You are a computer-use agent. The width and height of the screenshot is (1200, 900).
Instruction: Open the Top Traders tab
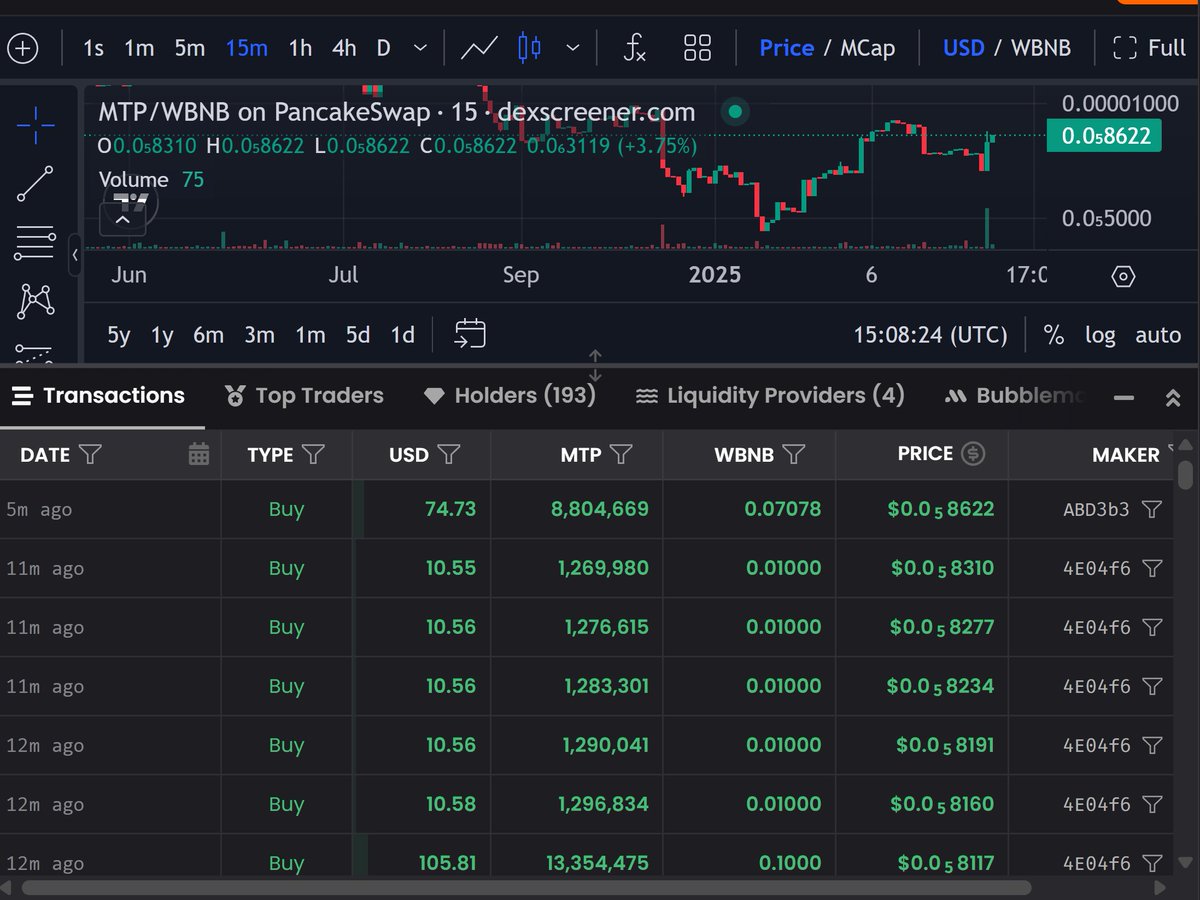click(x=304, y=396)
